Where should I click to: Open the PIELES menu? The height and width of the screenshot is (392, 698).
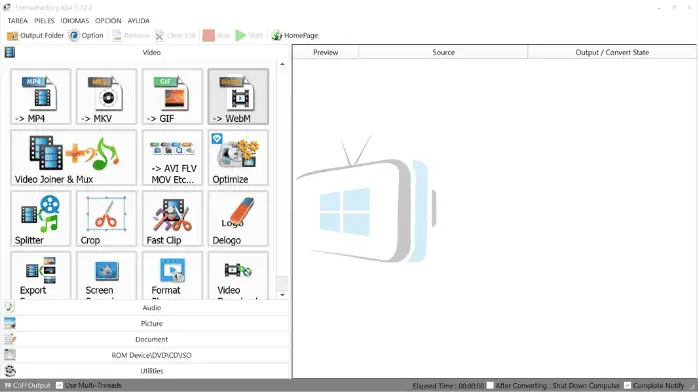coord(44,20)
